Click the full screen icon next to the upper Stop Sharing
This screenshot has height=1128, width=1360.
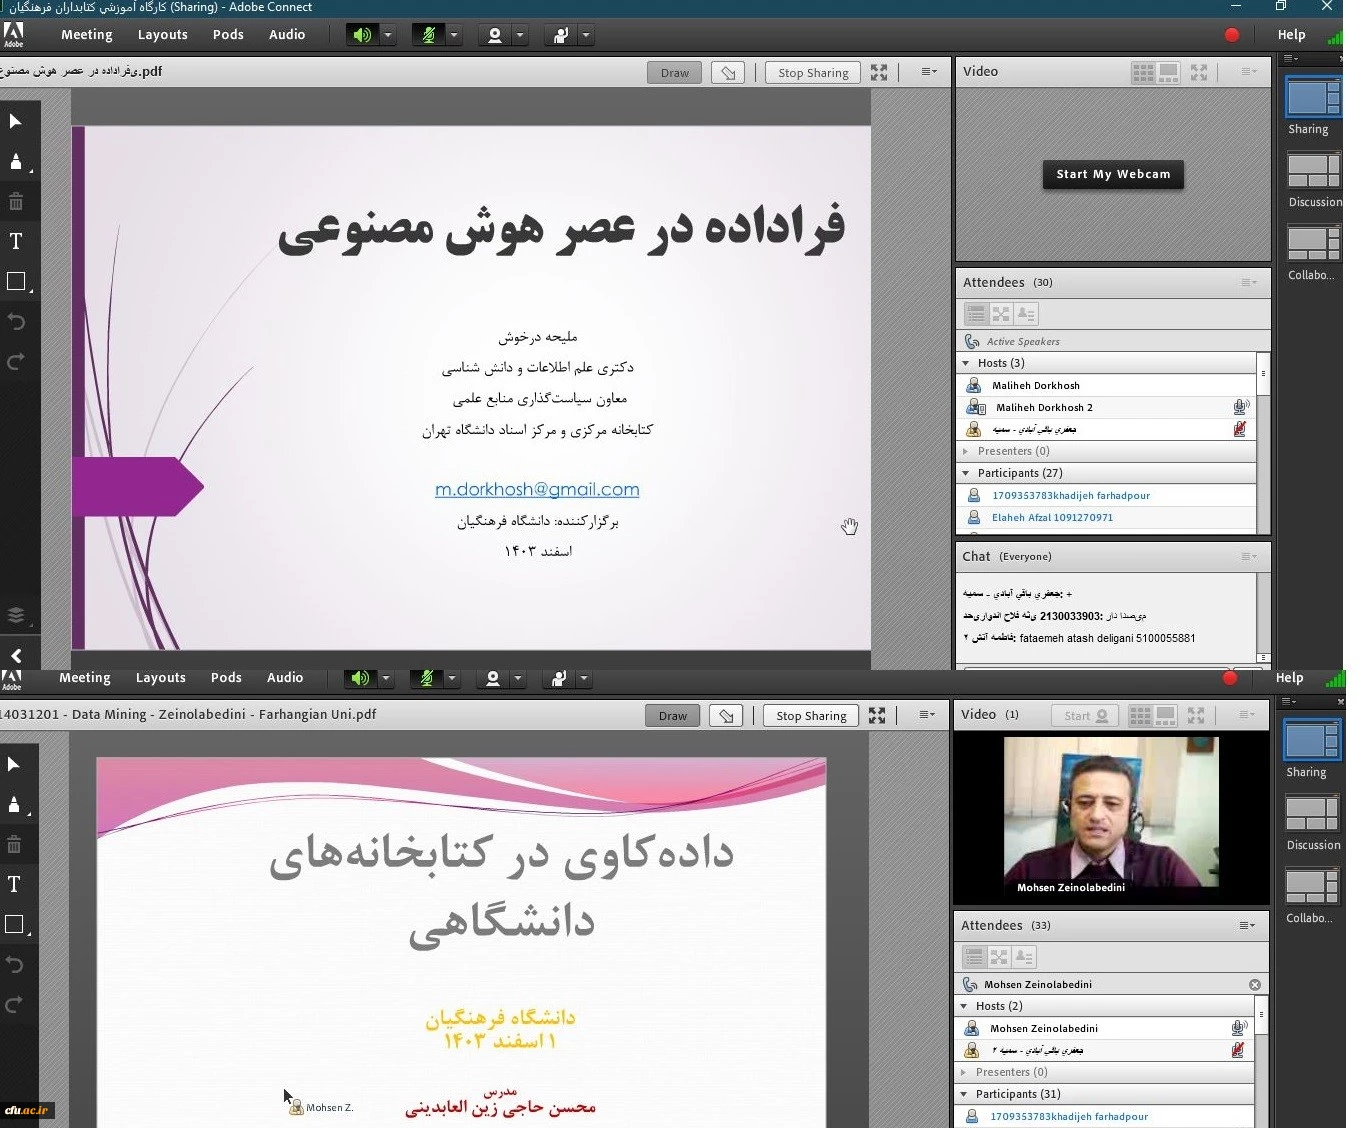point(879,72)
